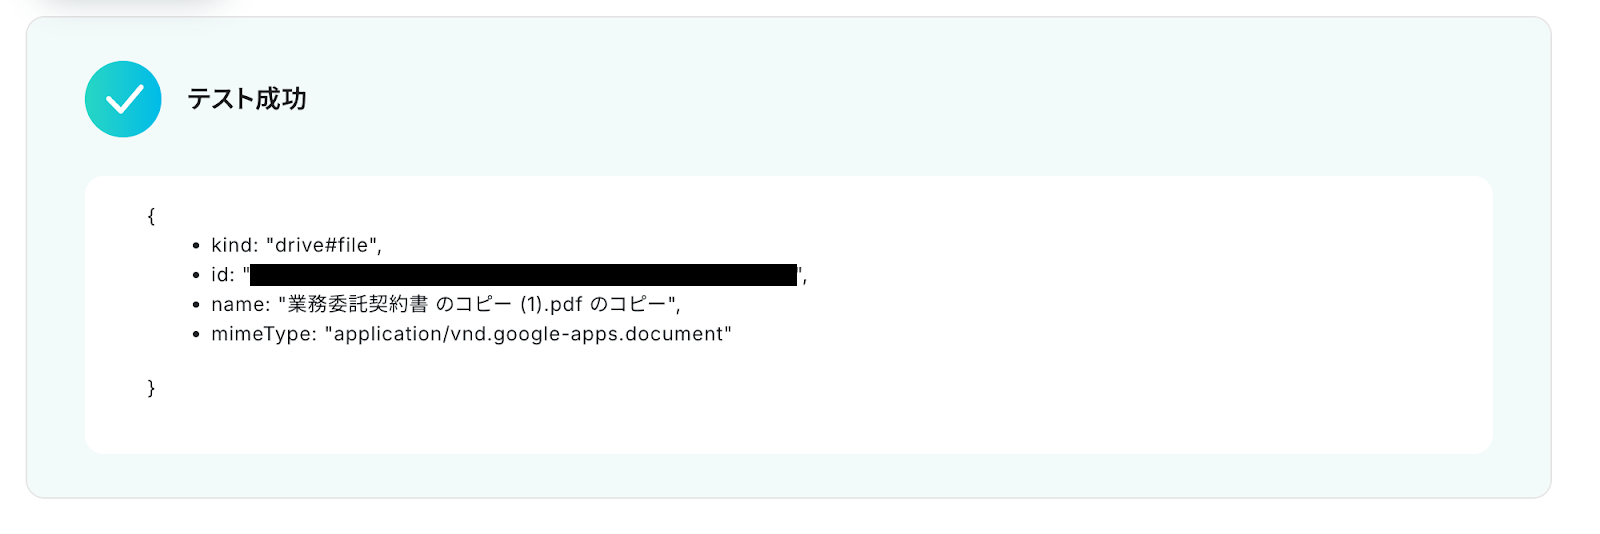The image size is (1600, 534).
Task: Click the opening curly brace
Action: coord(151,216)
